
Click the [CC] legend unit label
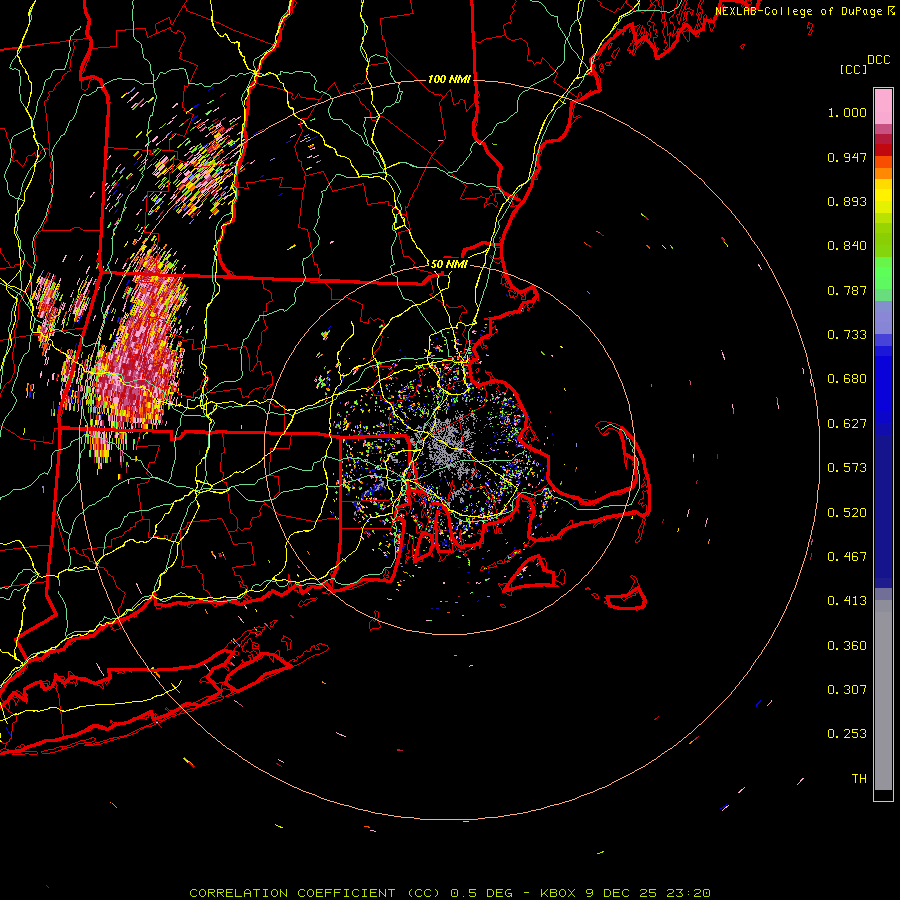853,69
